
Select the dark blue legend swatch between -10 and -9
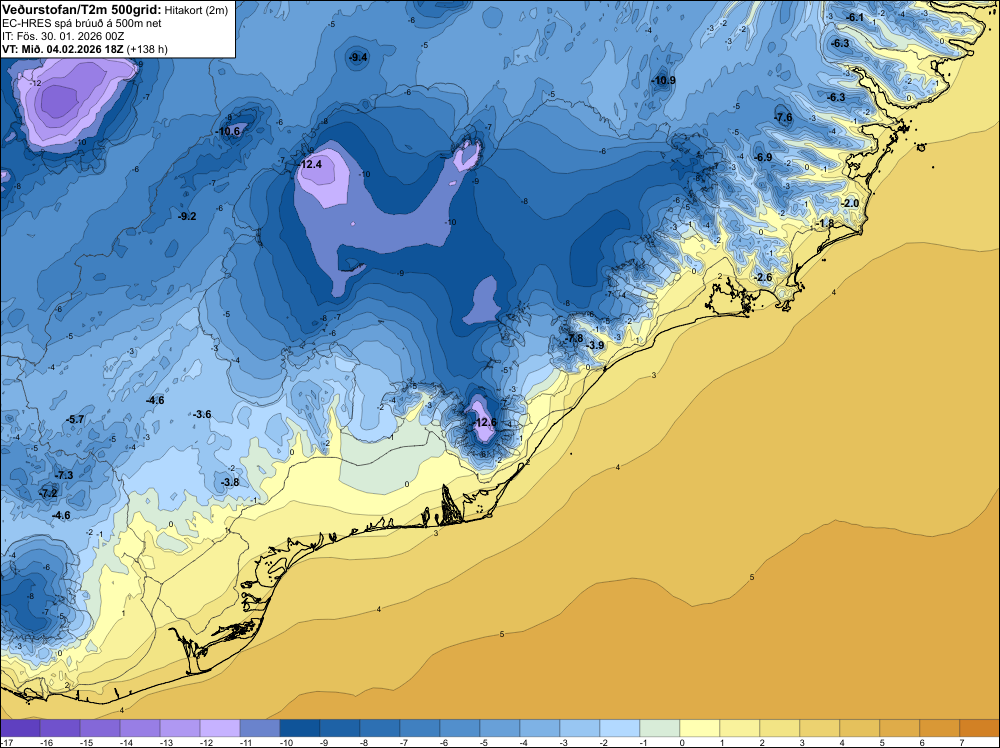click(300, 728)
